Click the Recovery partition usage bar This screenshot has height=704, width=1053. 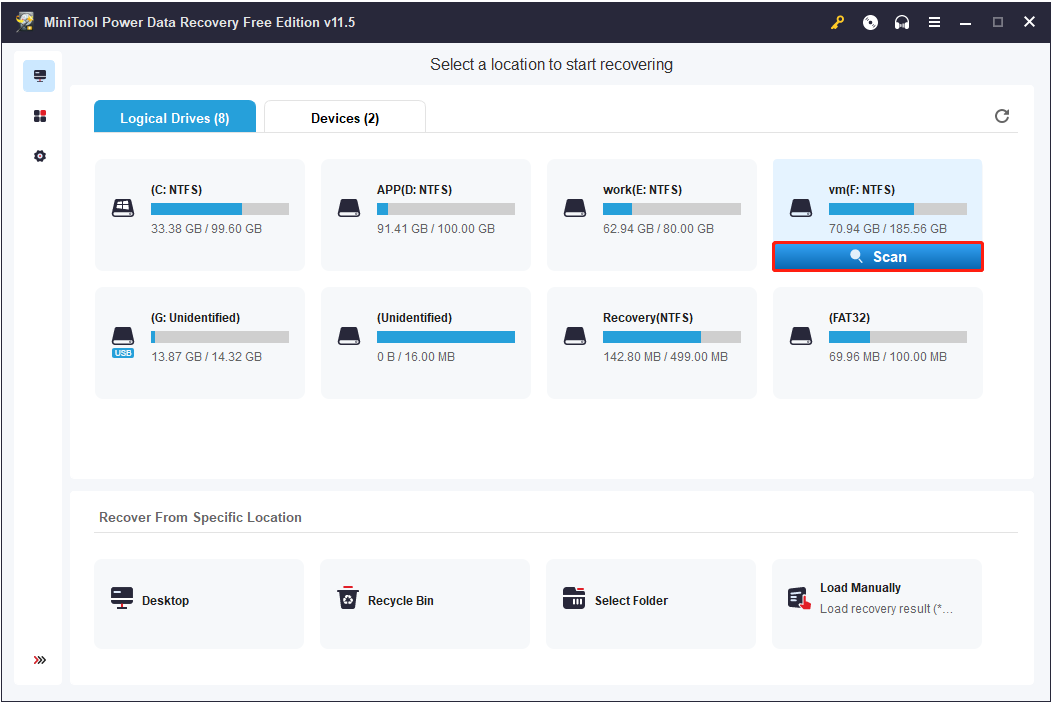coord(672,337)
